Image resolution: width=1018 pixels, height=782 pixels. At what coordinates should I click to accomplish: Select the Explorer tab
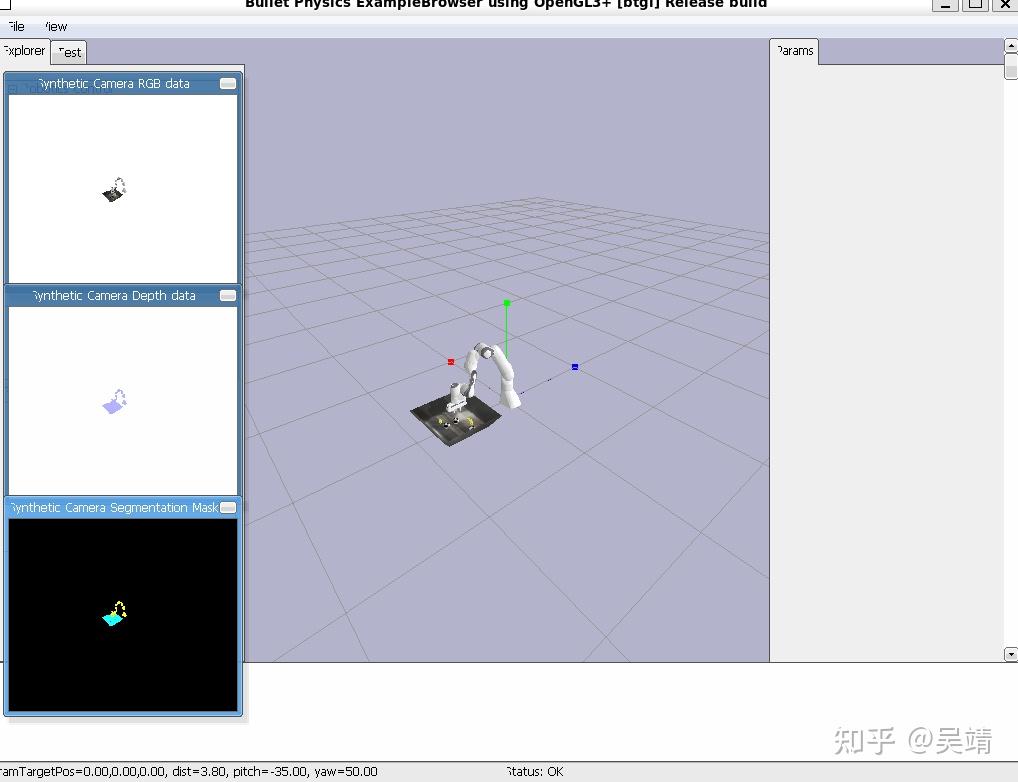coord(24,51)
